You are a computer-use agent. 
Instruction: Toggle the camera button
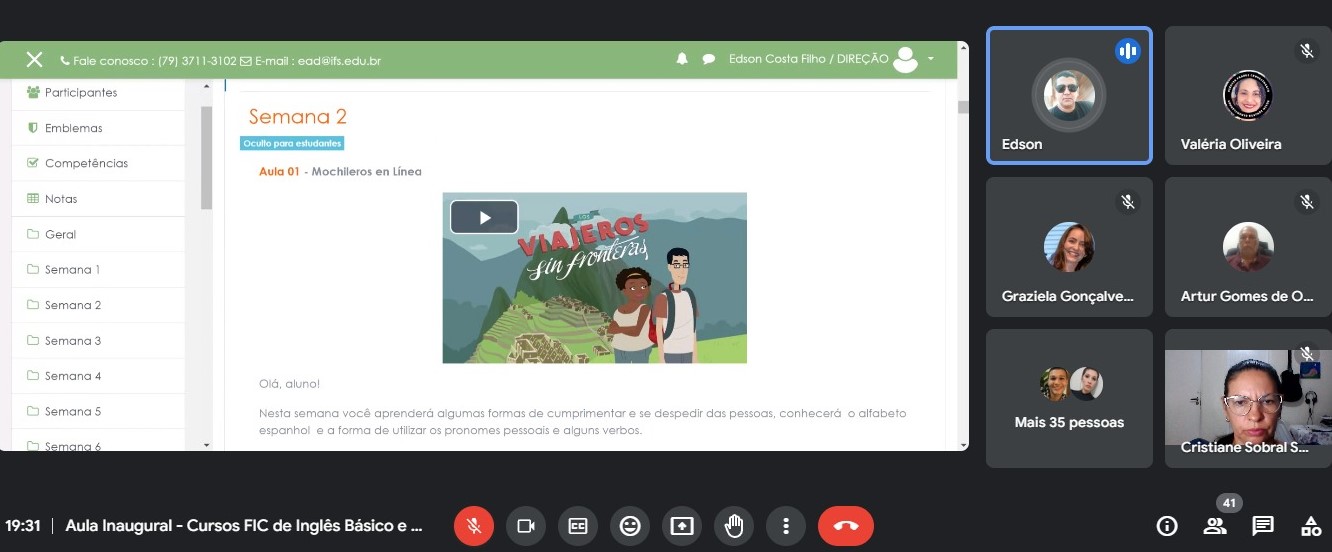[526, 526]
